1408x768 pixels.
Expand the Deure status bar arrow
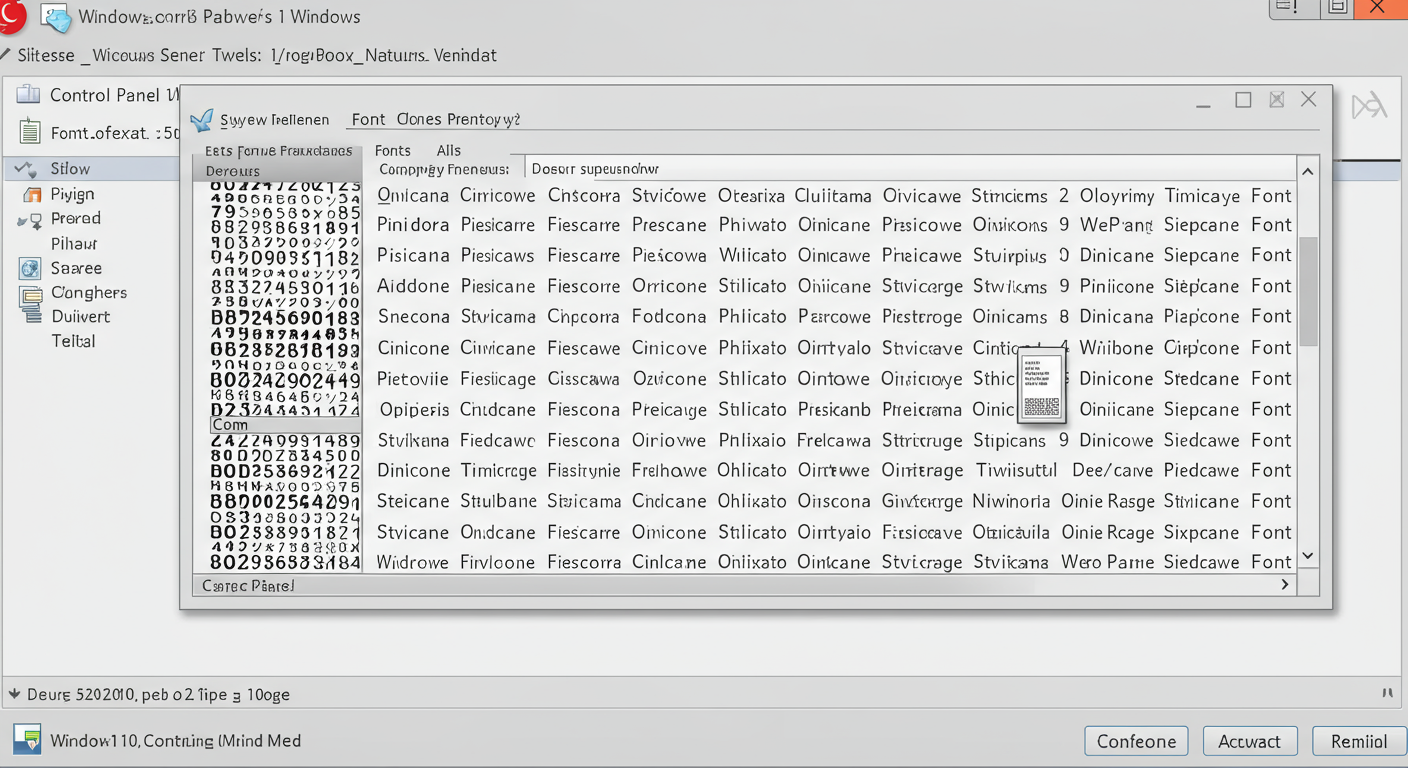14,694
